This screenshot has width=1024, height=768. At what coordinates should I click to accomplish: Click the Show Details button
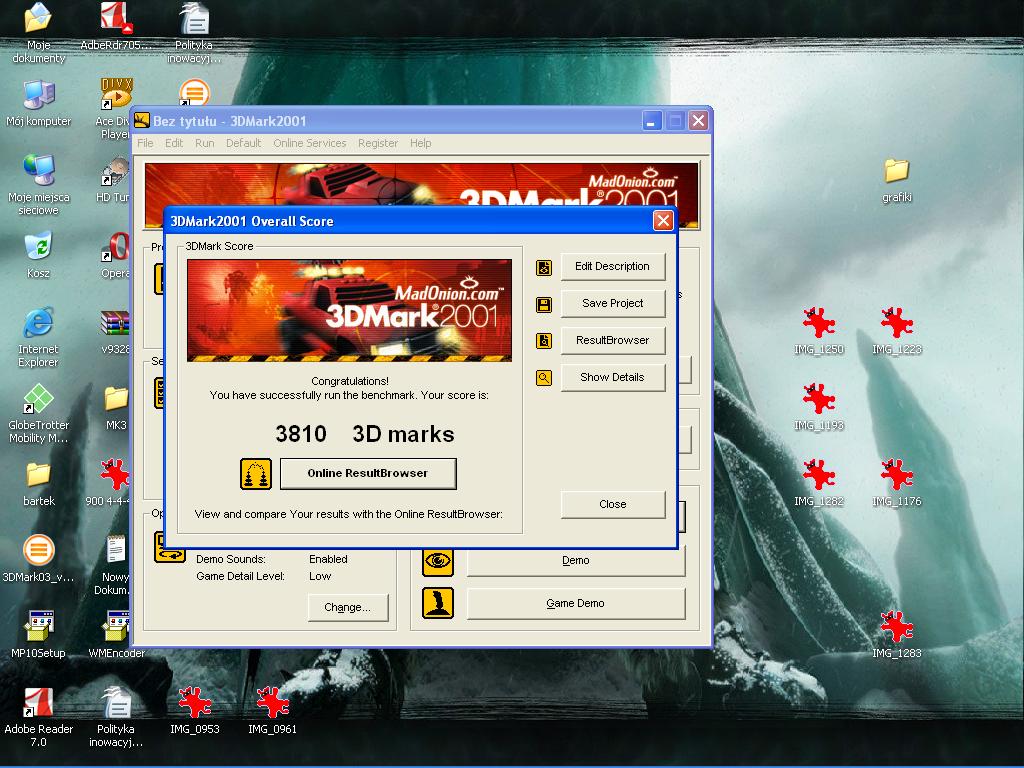[x=613, y=377]
